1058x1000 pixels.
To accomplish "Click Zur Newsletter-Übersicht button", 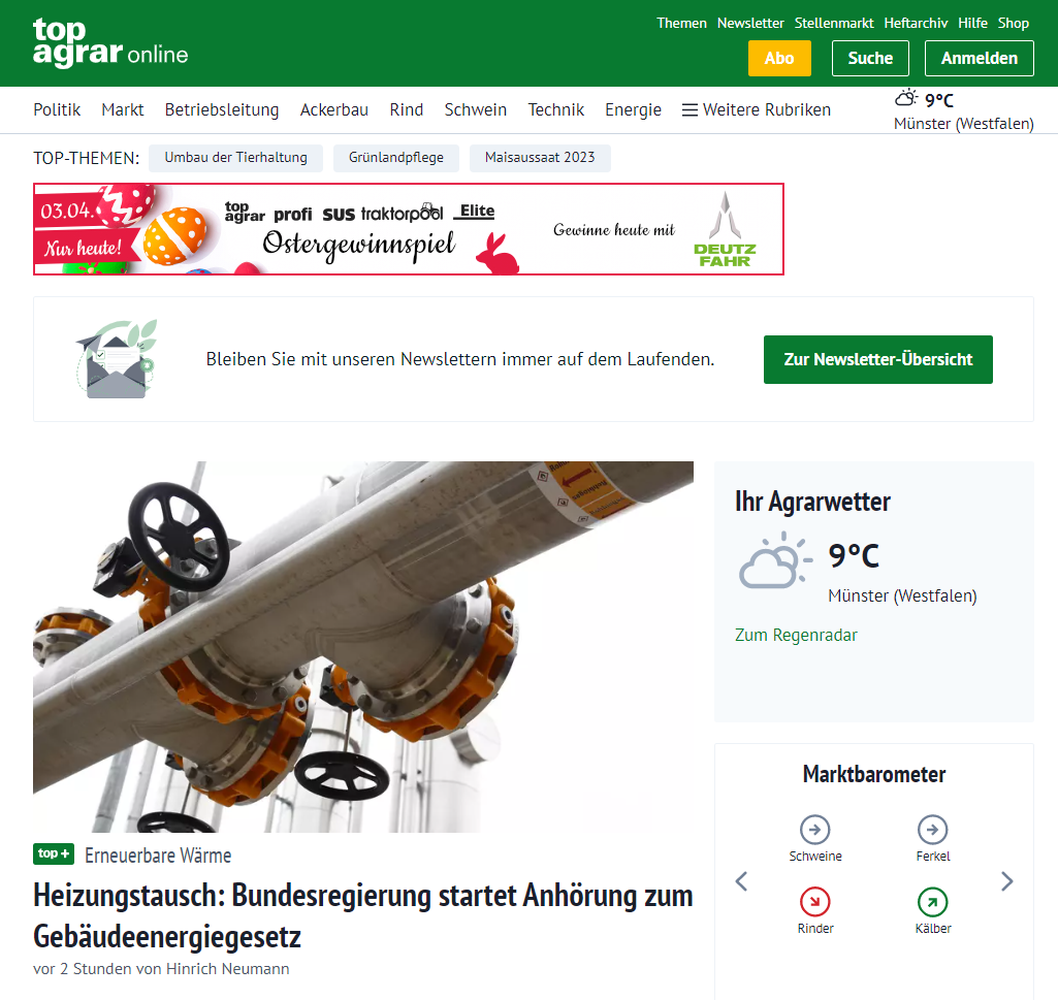I will coord(878,360).
